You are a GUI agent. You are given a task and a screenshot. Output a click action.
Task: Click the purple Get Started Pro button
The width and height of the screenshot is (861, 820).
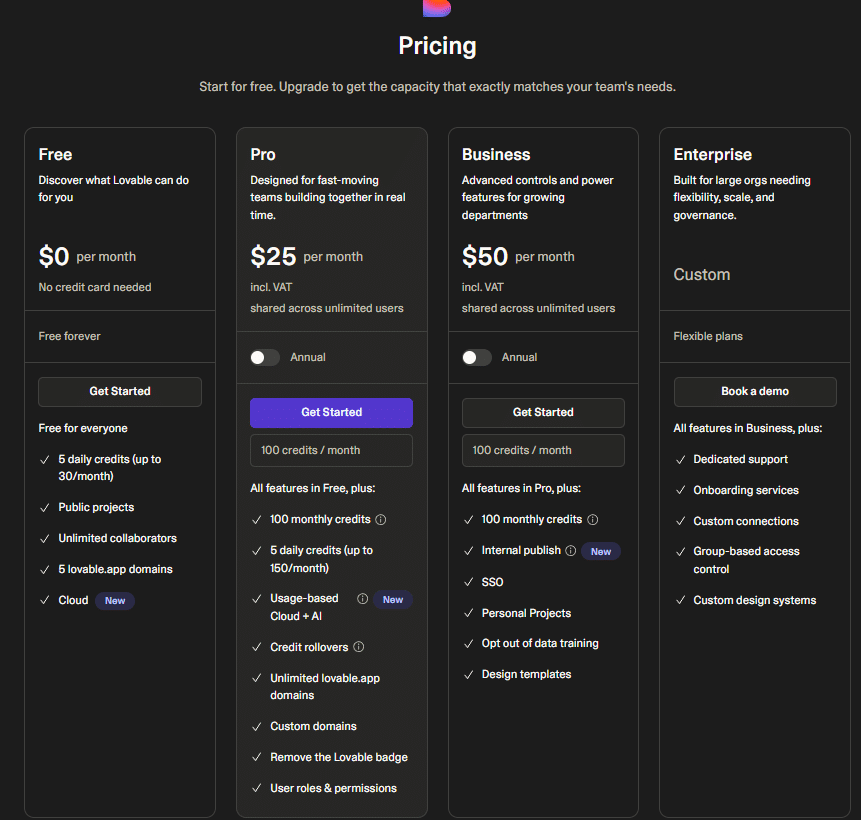point(331,412)
